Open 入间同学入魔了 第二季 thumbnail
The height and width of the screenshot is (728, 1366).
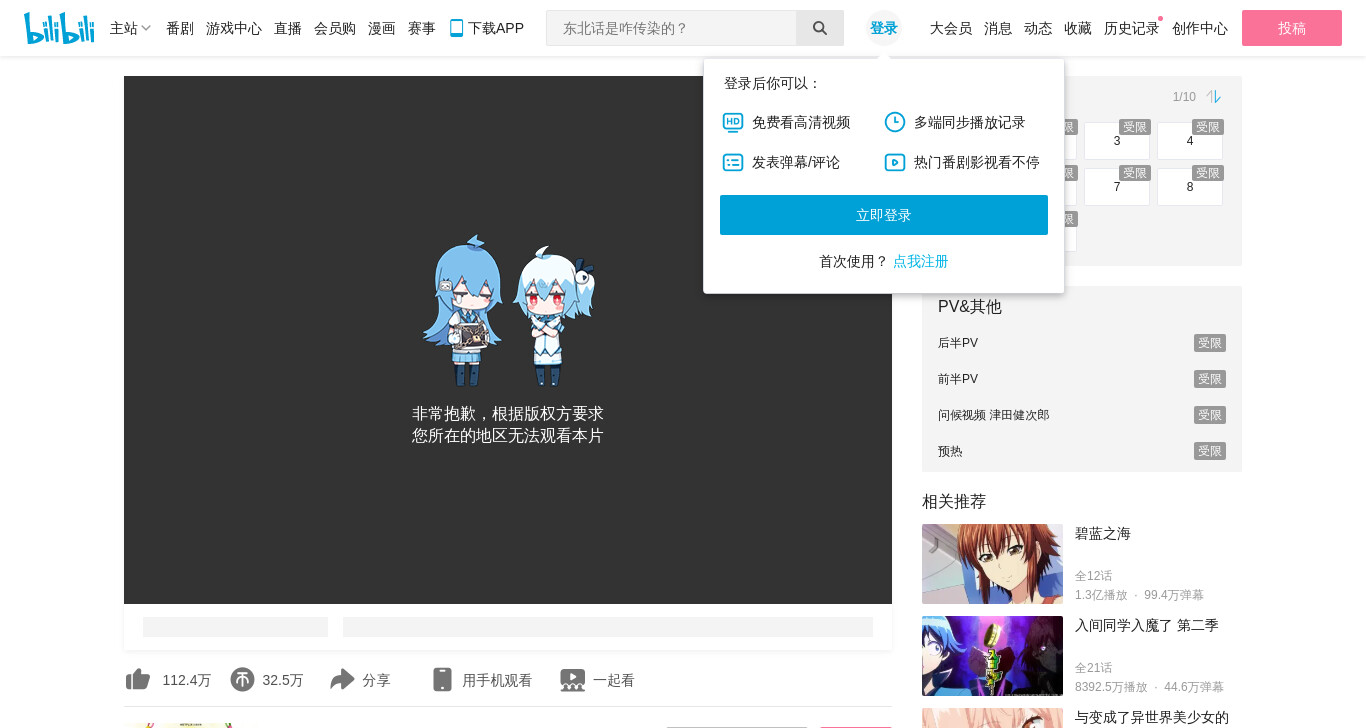(992, 656)
